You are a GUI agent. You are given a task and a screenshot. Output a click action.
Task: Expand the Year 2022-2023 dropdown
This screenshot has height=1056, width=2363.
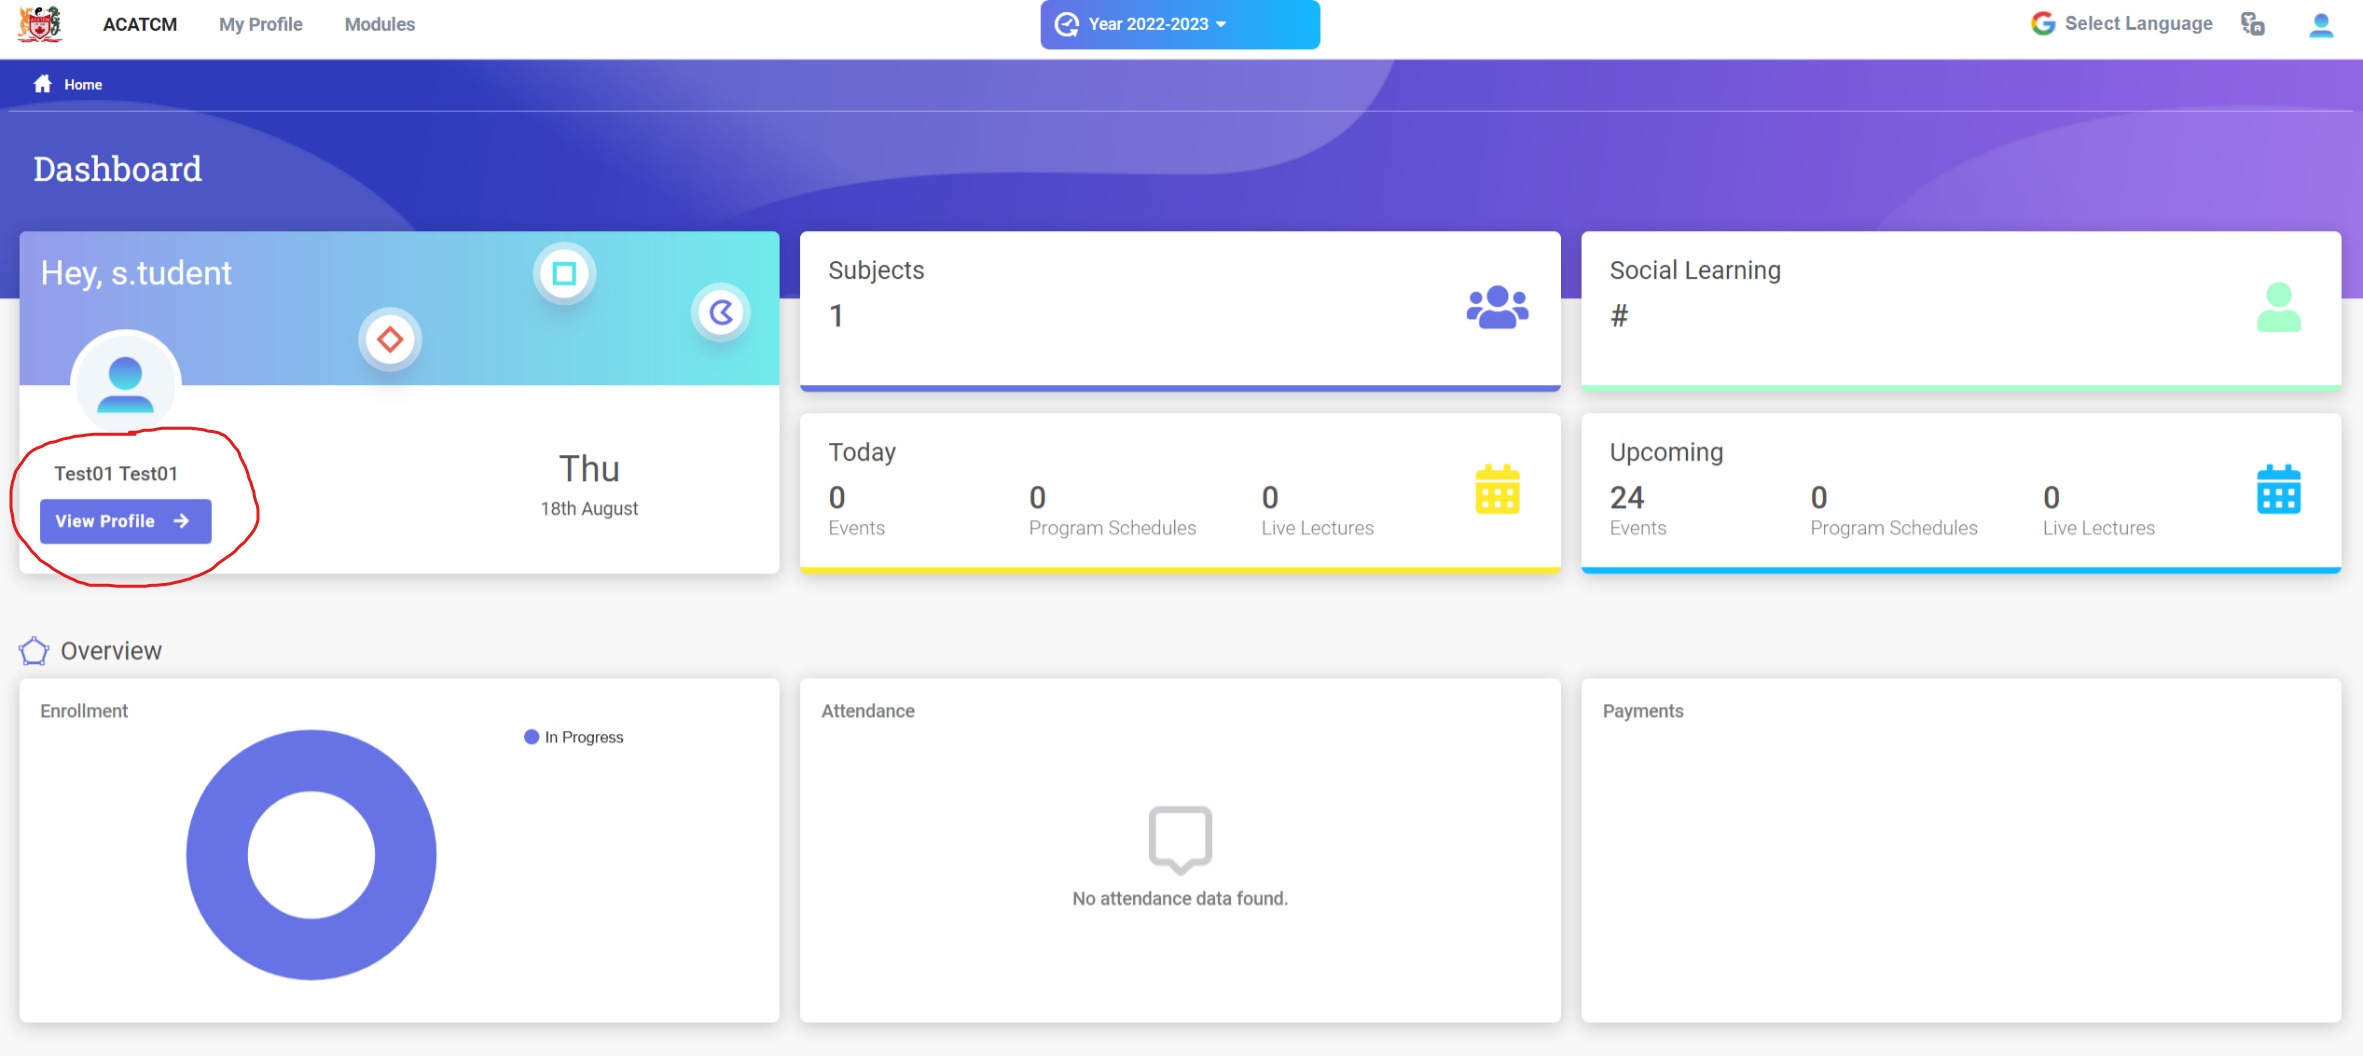point(1180,24)
